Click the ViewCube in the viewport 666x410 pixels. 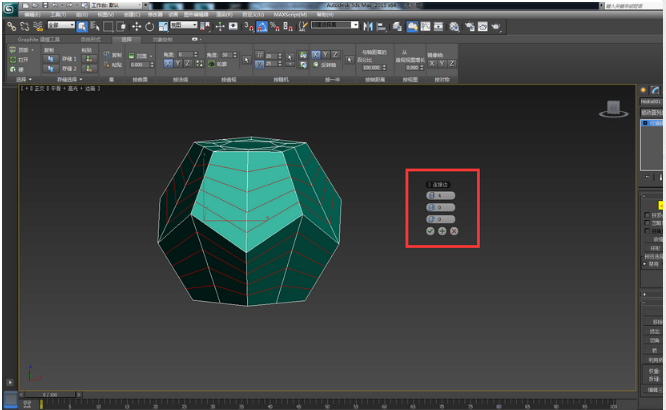(613, 109)
